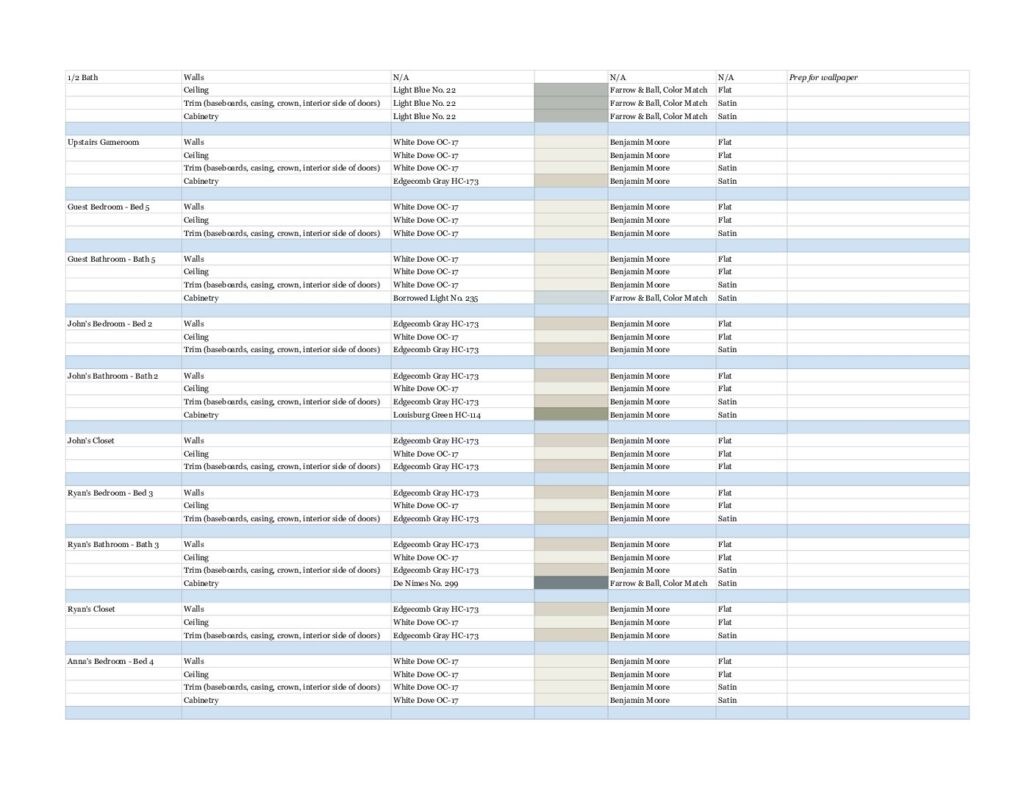Select the 'Borrowed Light No. 235' paint cell
The height and width of the screenshot is (800, 1035).
(462, 298)
